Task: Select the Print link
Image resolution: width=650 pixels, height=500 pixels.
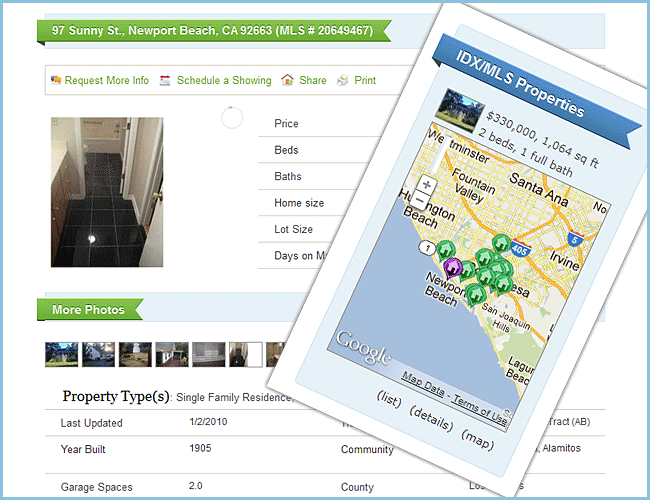Action: 365,80
